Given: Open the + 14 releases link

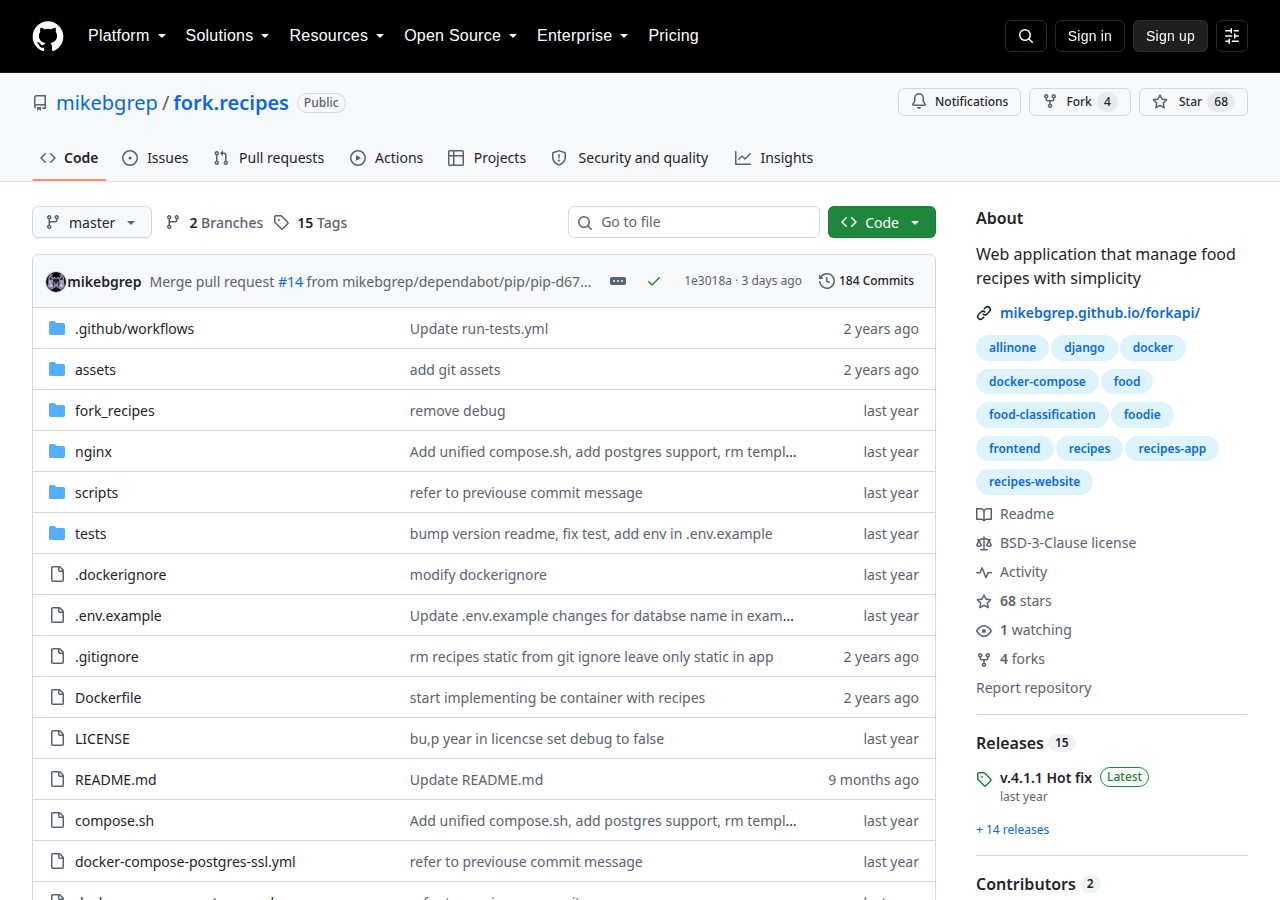Looking at the screenshot, I should click(1012, 830).
